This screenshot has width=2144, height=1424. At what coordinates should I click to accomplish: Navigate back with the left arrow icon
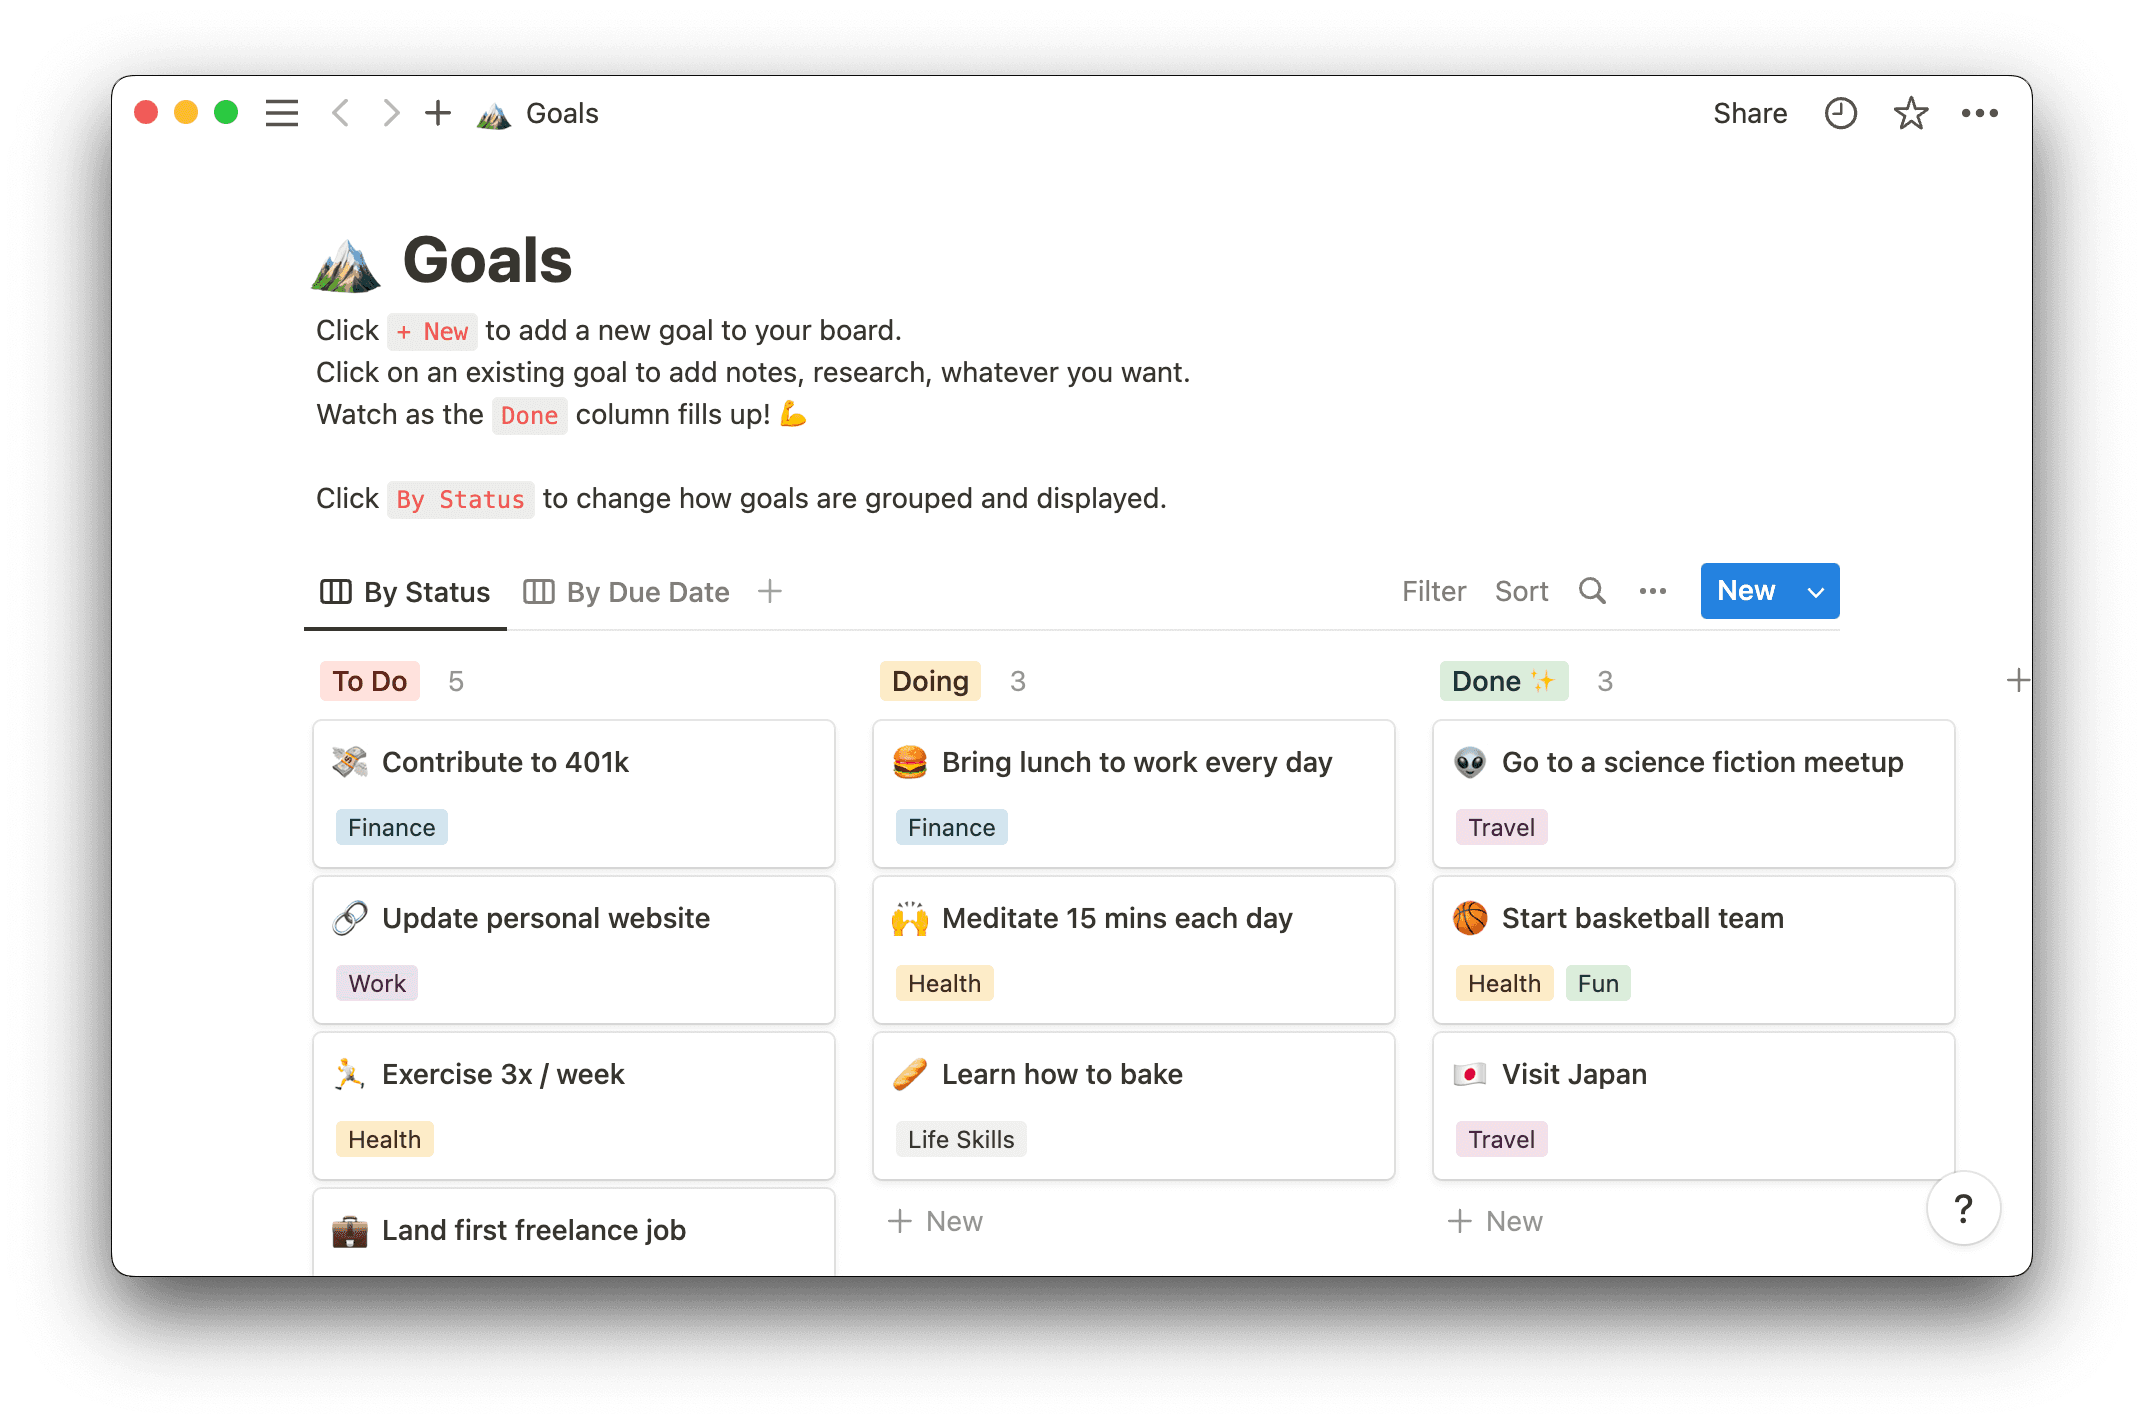[340, 113]
